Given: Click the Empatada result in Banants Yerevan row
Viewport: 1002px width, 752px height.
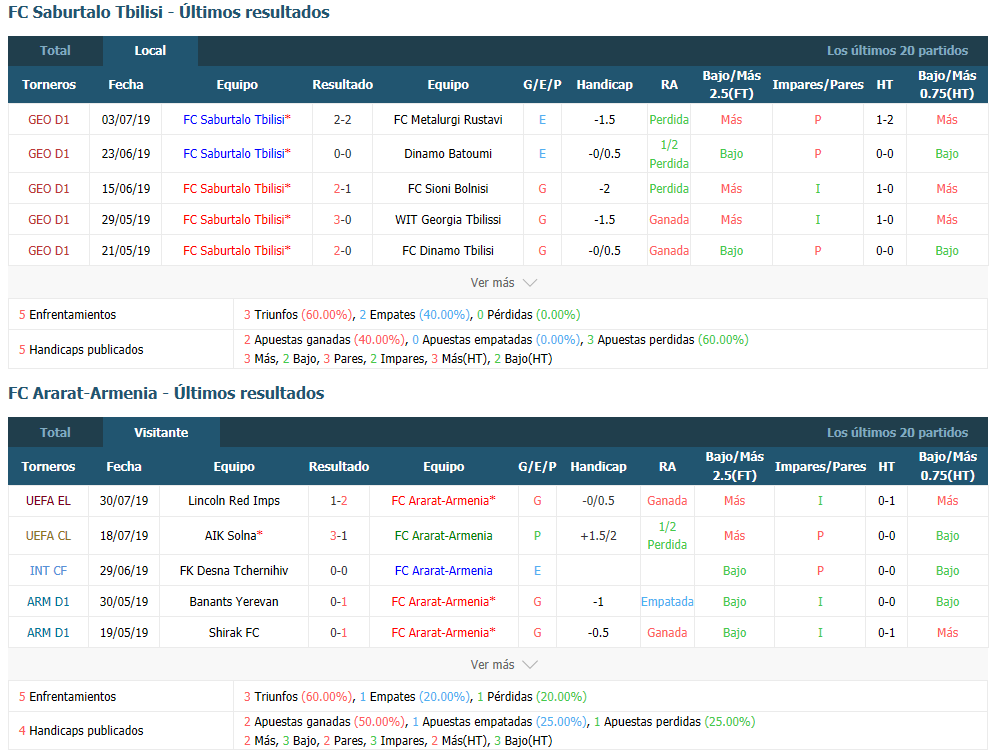Looking at the screenshot, I should tap(667, 601).
